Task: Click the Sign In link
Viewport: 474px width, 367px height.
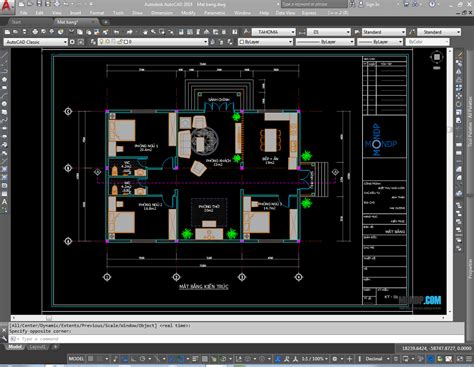Action: pos(373,4)
